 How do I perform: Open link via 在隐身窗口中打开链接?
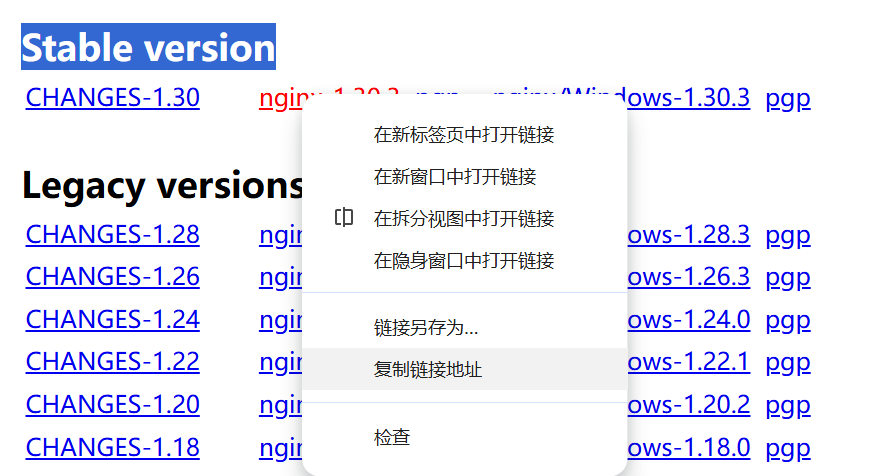point(464,260)
